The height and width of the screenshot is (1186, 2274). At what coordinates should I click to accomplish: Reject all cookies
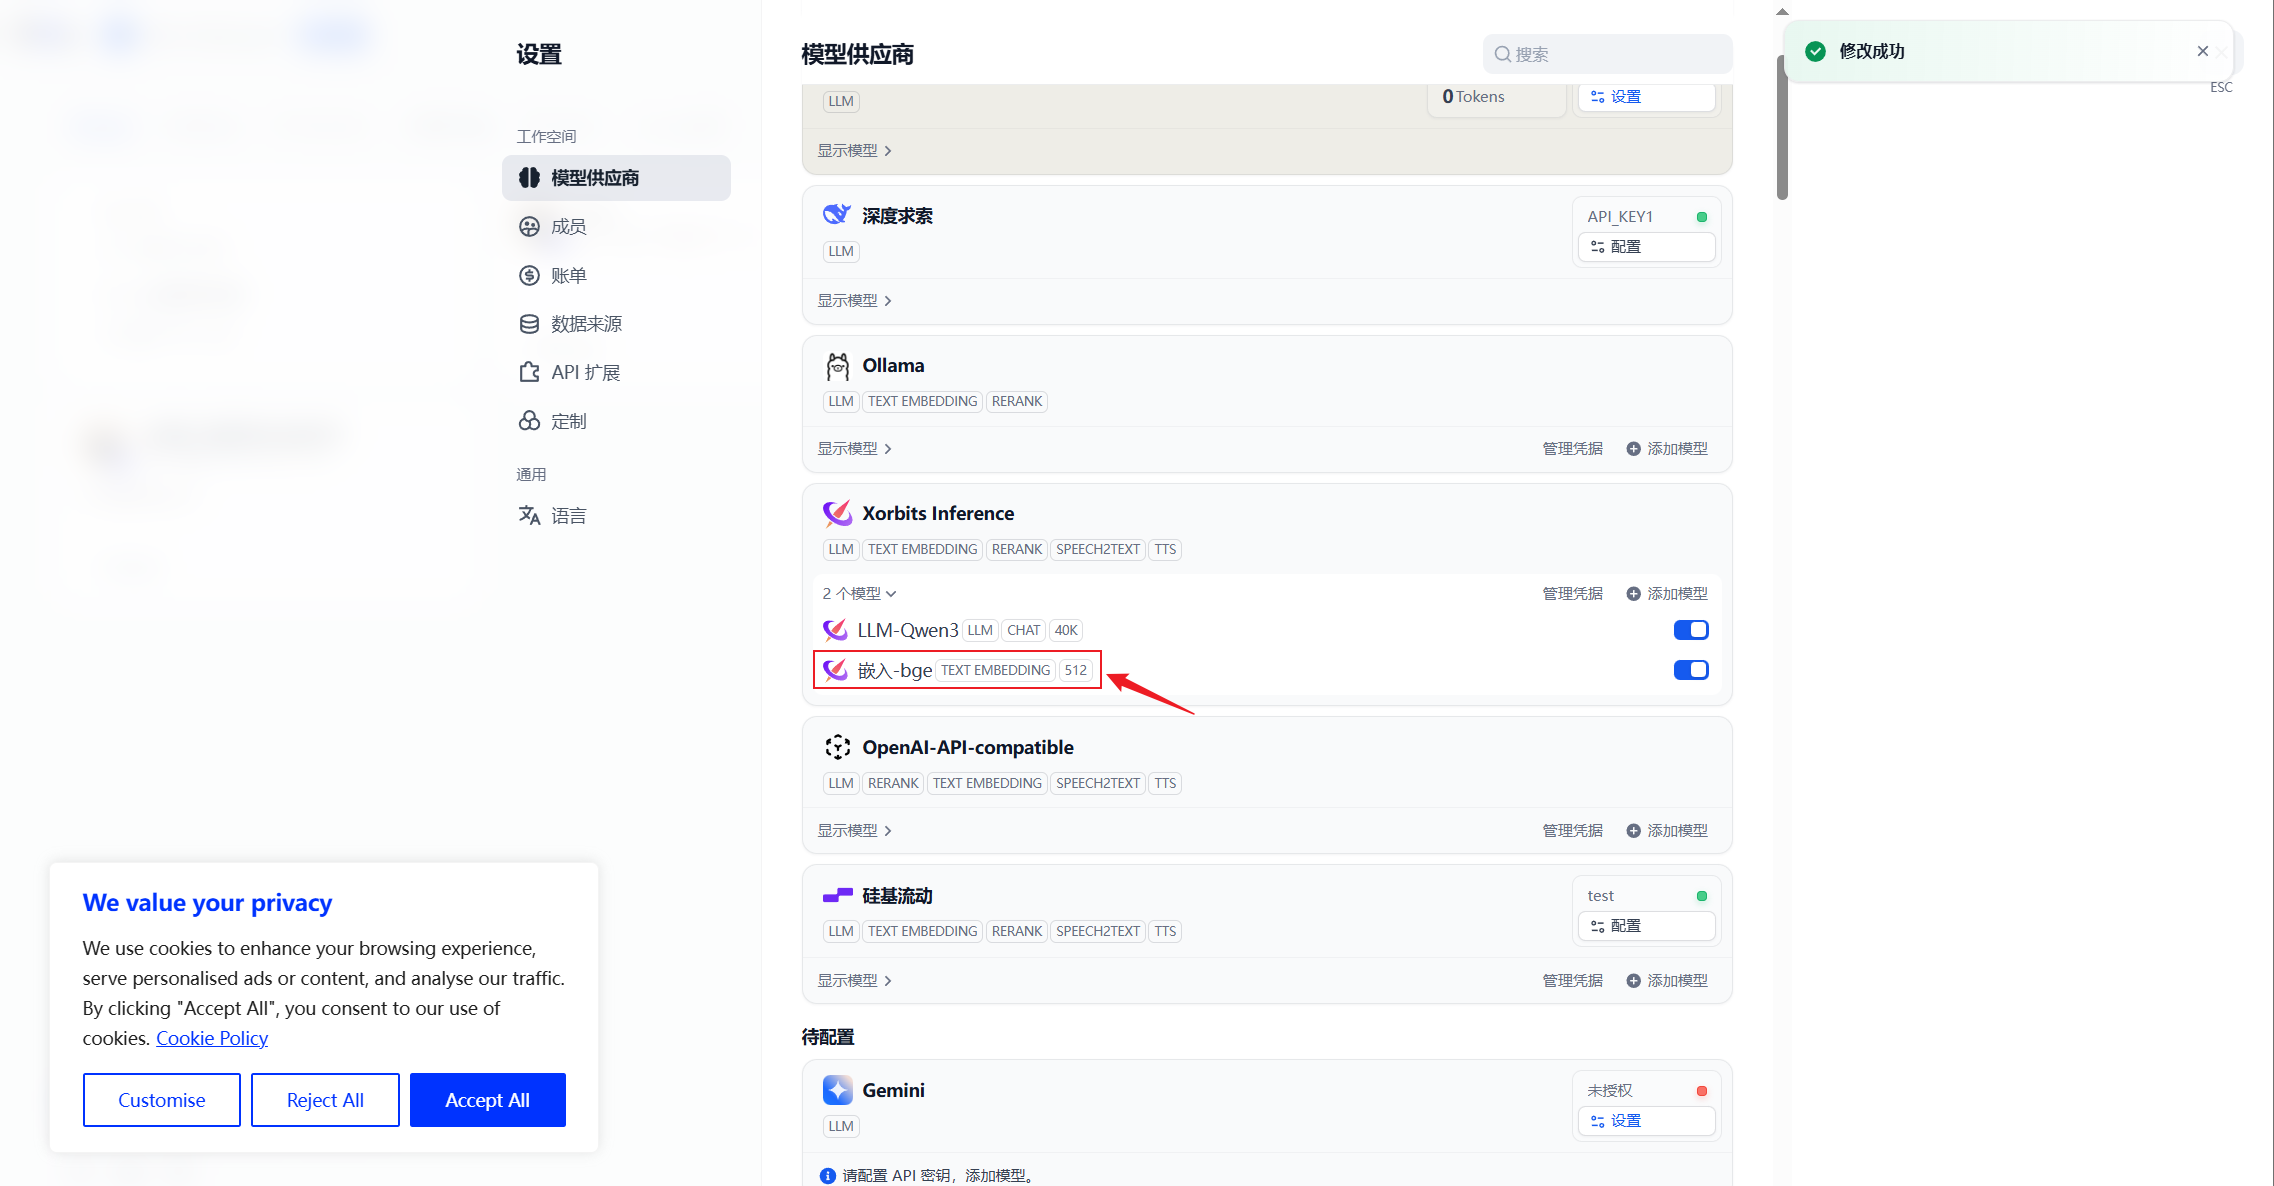click(x=325, y=1100)
